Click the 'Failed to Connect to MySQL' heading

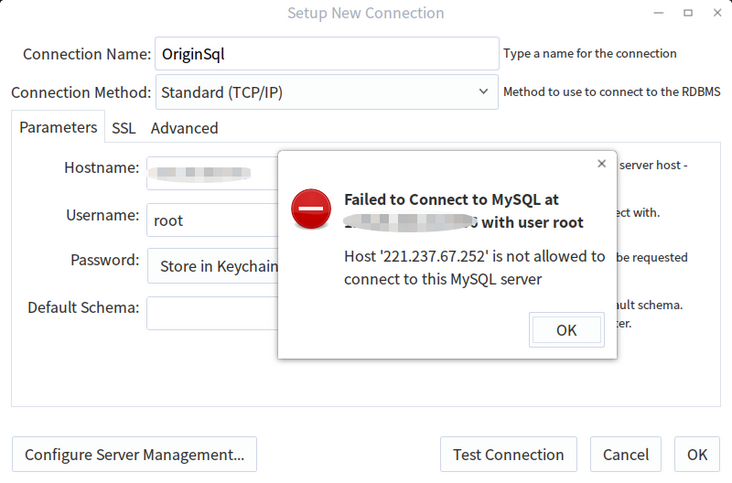pos(451,199)
